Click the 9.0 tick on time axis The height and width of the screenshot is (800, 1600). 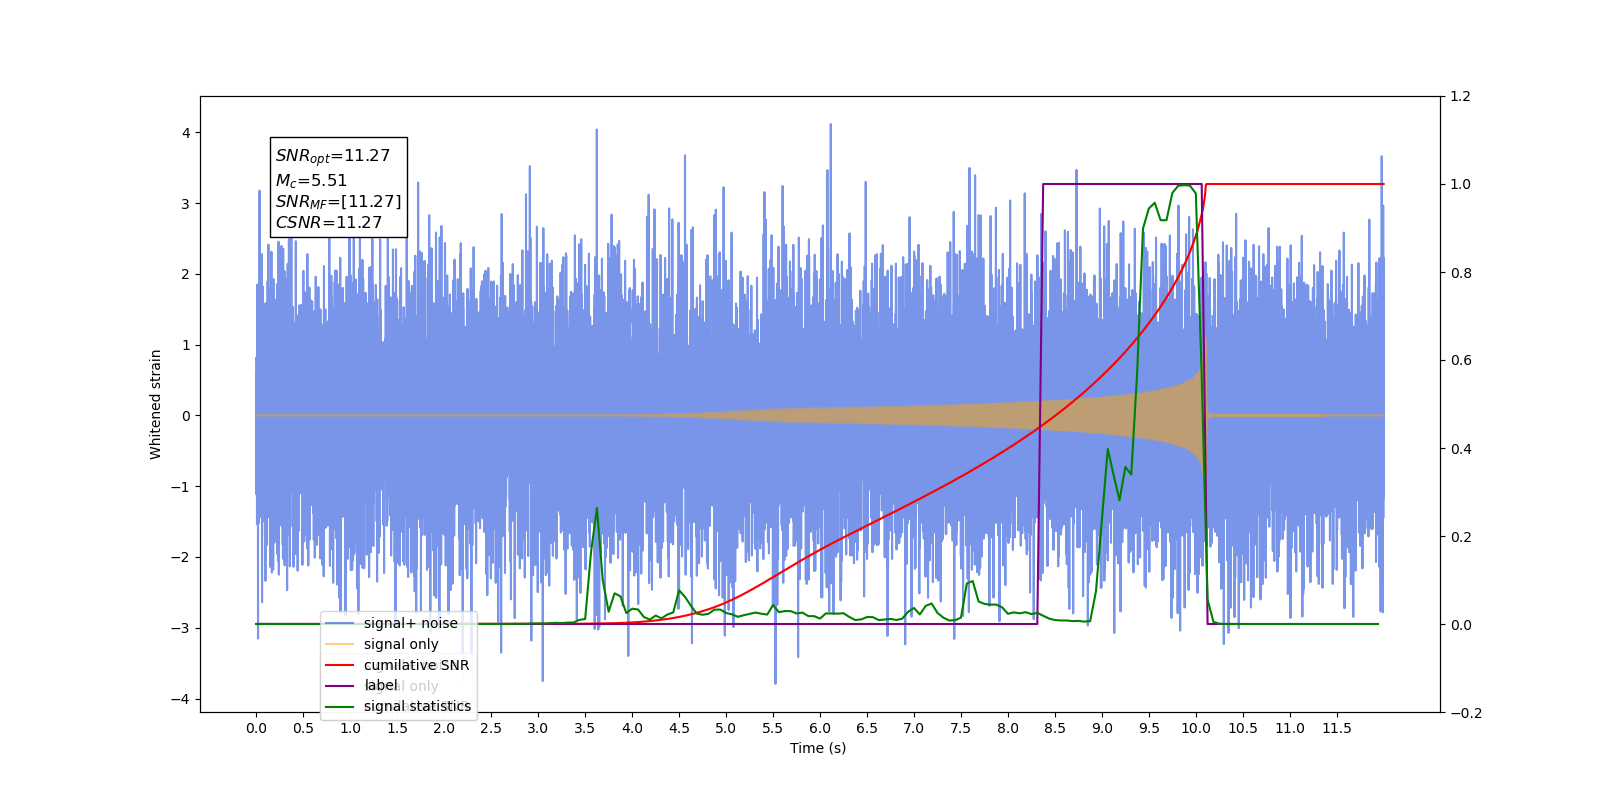[x=1102, y=728]
